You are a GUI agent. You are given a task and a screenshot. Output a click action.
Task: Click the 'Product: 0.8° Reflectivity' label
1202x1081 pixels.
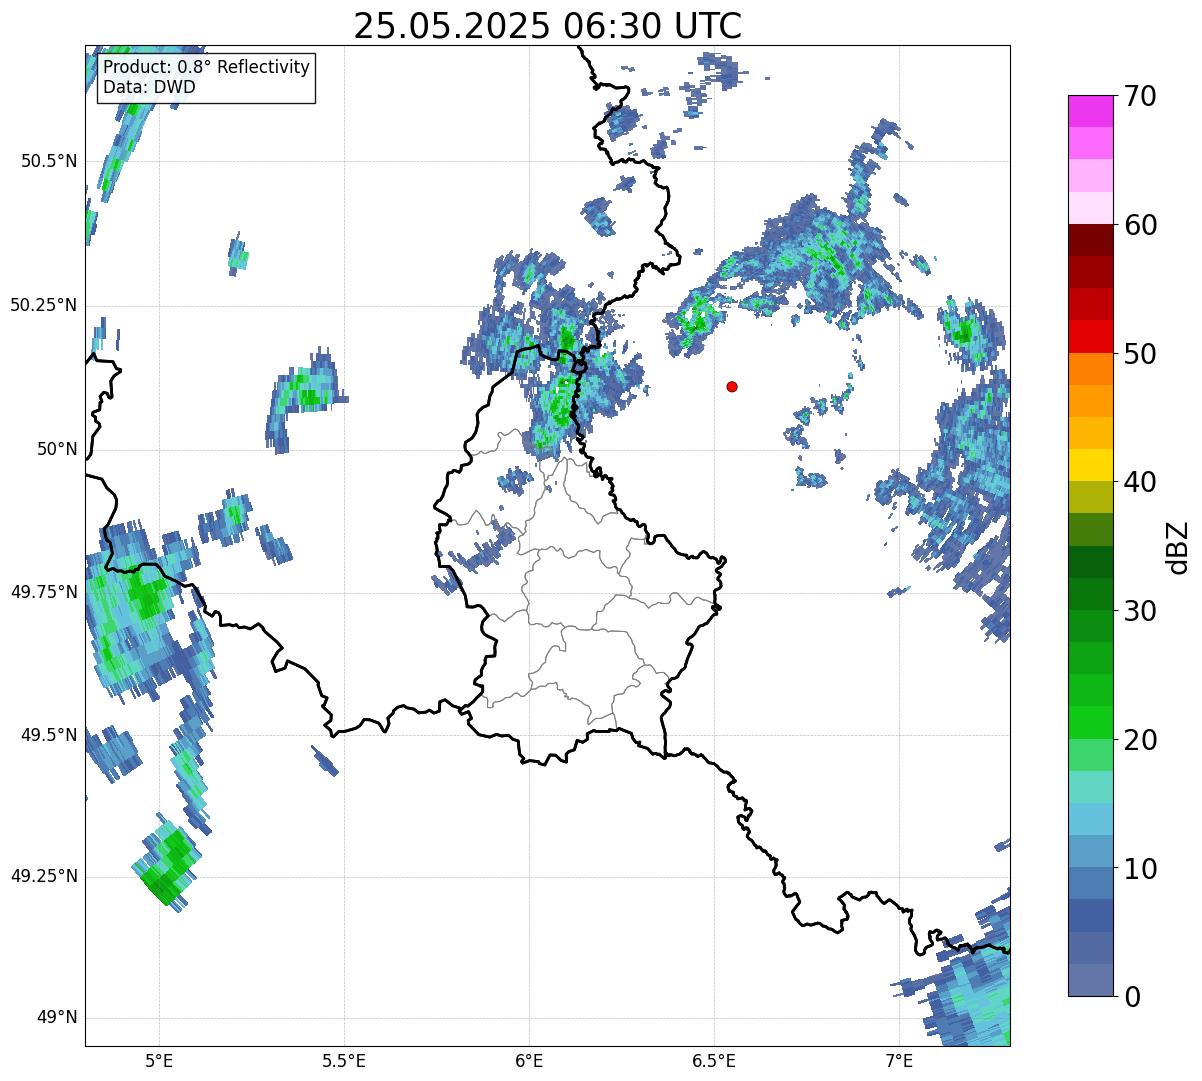pyautogui.click(x=207, y=67)
